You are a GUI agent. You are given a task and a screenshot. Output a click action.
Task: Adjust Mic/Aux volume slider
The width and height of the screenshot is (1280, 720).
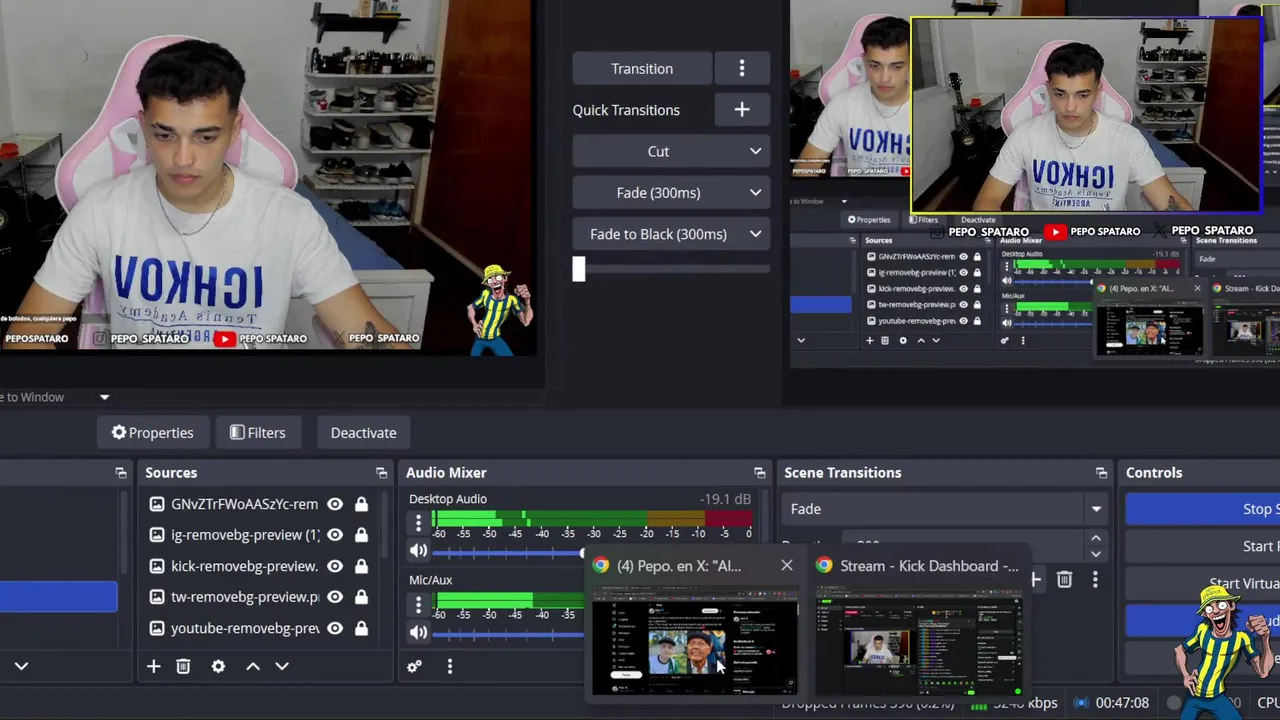510,633
